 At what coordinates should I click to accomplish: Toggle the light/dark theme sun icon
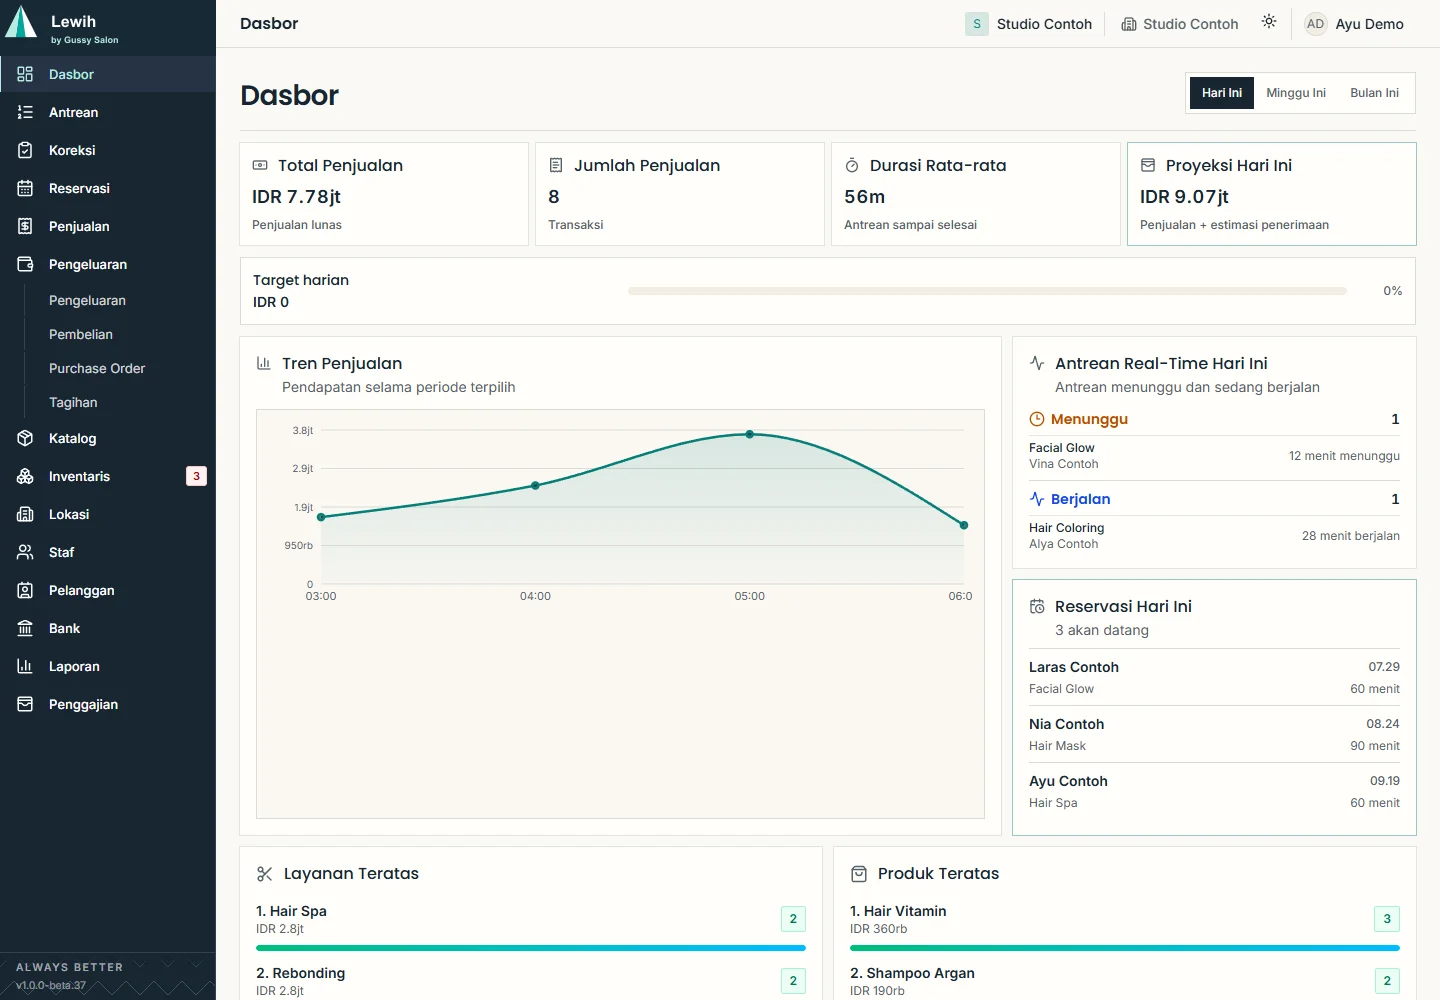[1269, 22]
